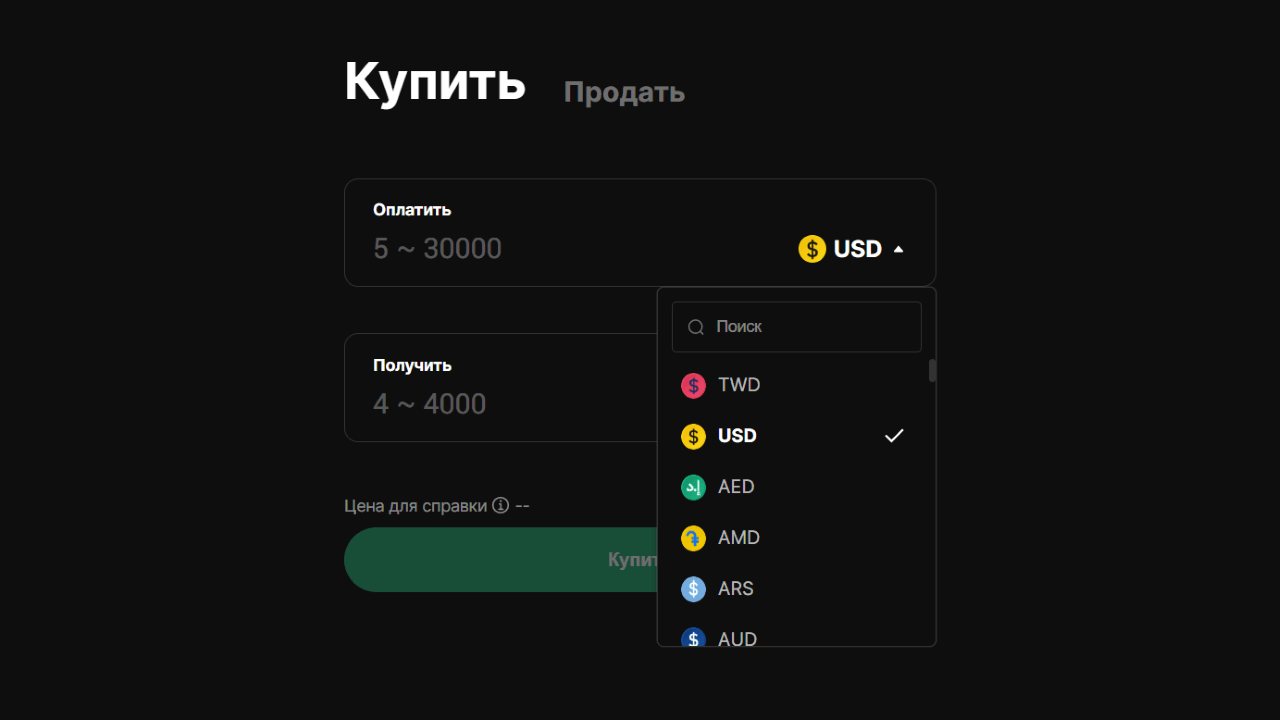Collapse the USD currency selector dropdown

click(x=852, y=249)
